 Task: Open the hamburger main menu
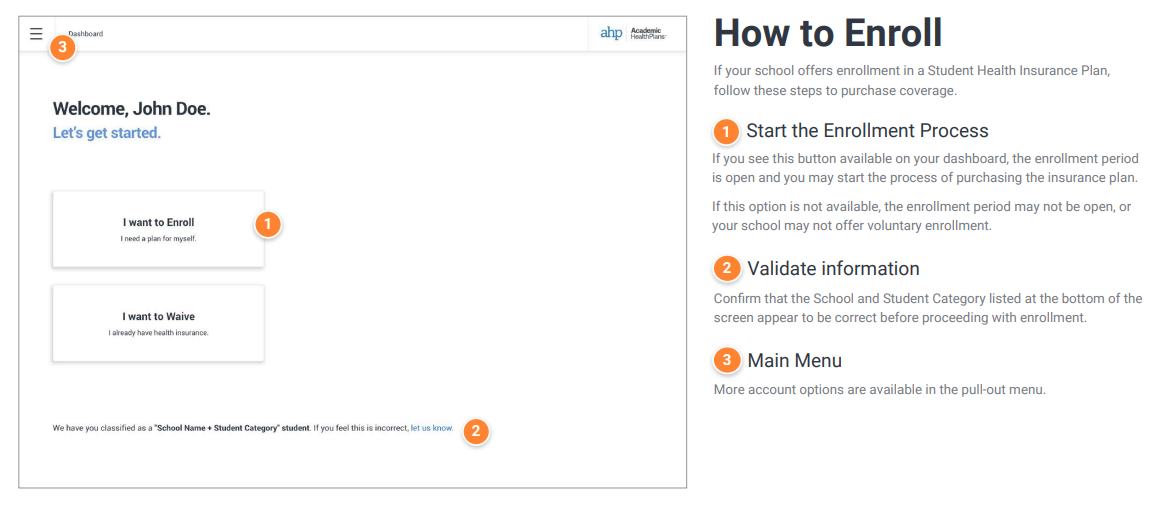(x=36, y=33)
